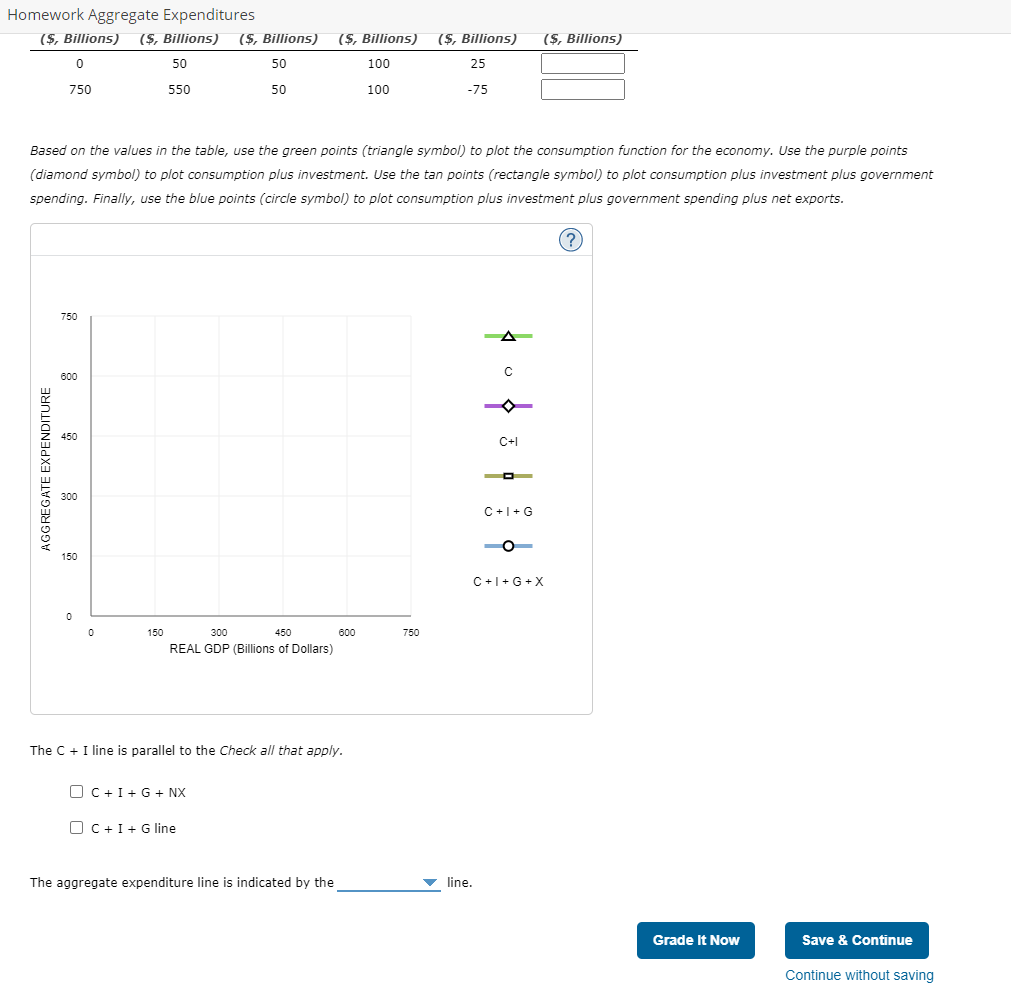Viewport: 1011px width, 997px height.
Task: Select the tan rectangle C+I+G marker
Action: coord(507,476)
